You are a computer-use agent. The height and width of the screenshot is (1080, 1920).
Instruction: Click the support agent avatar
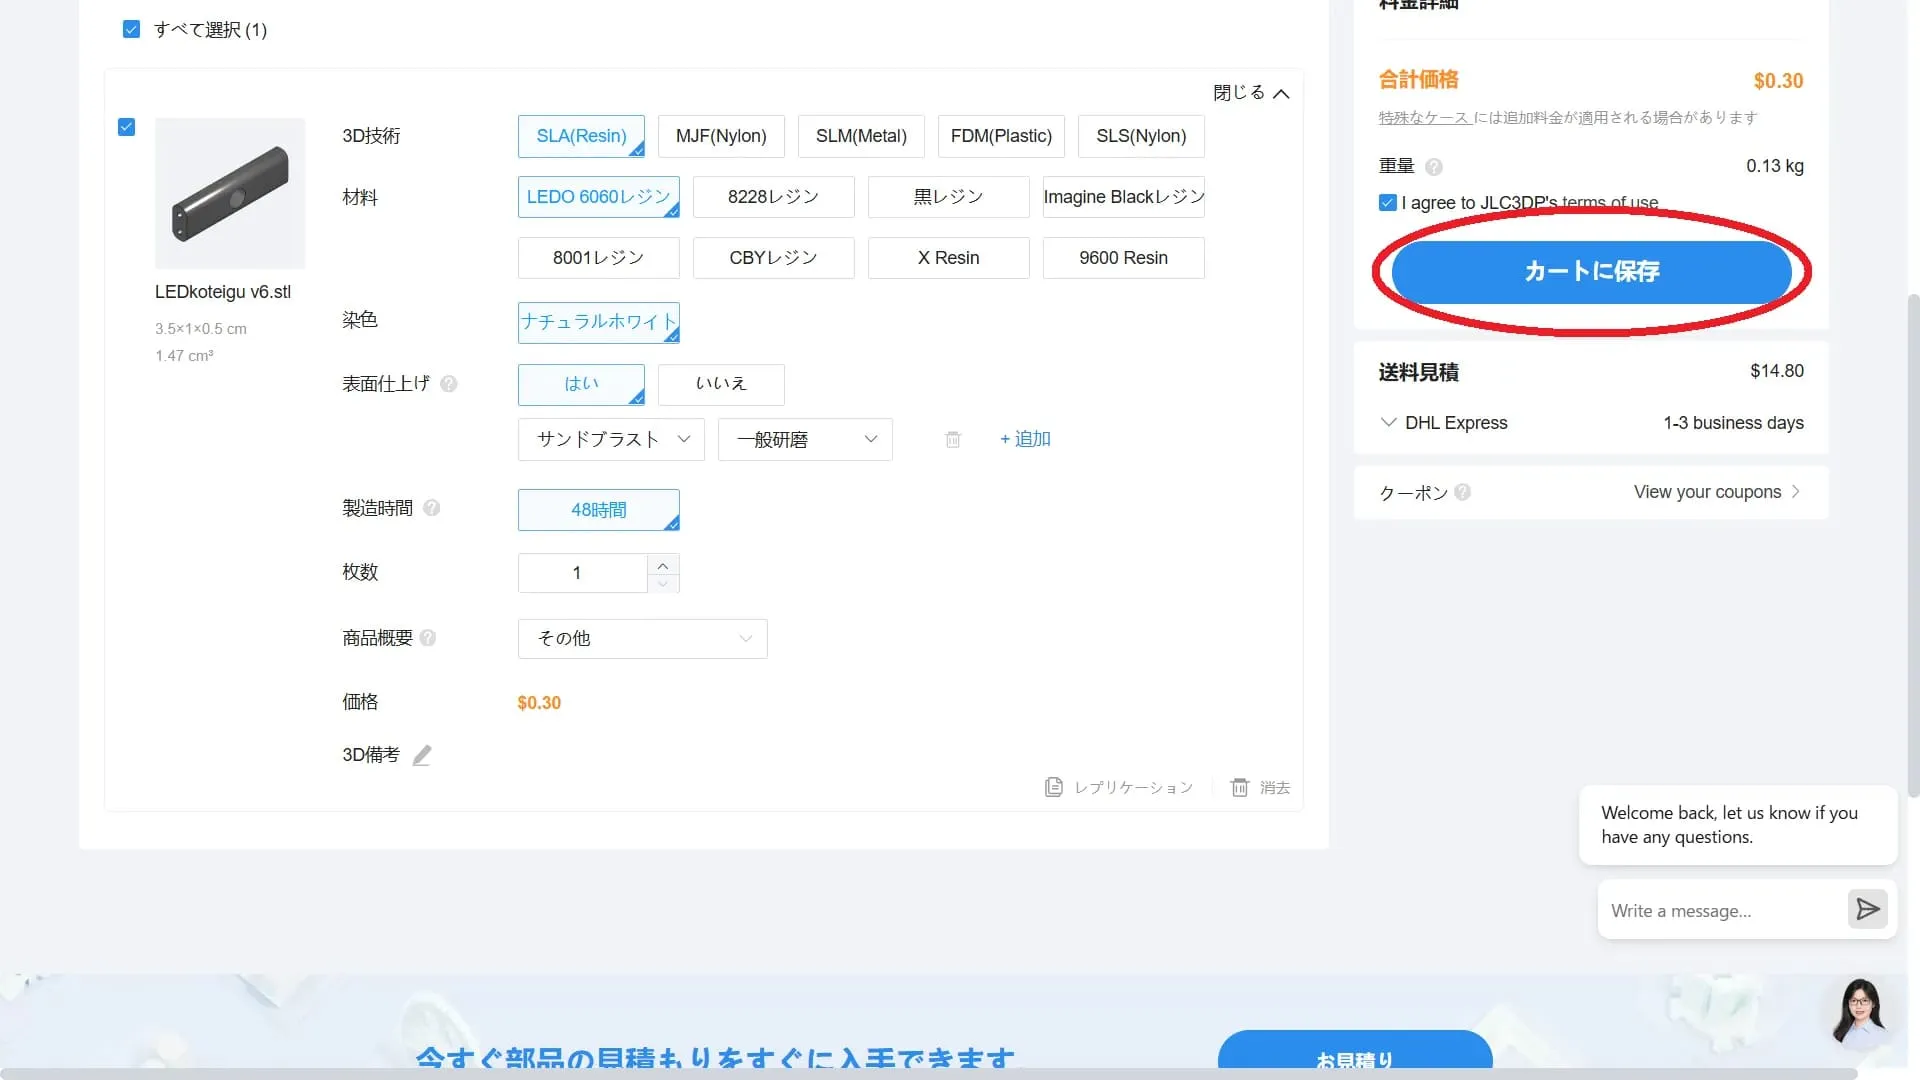pyautogui.click(x=1859, y=1011)
